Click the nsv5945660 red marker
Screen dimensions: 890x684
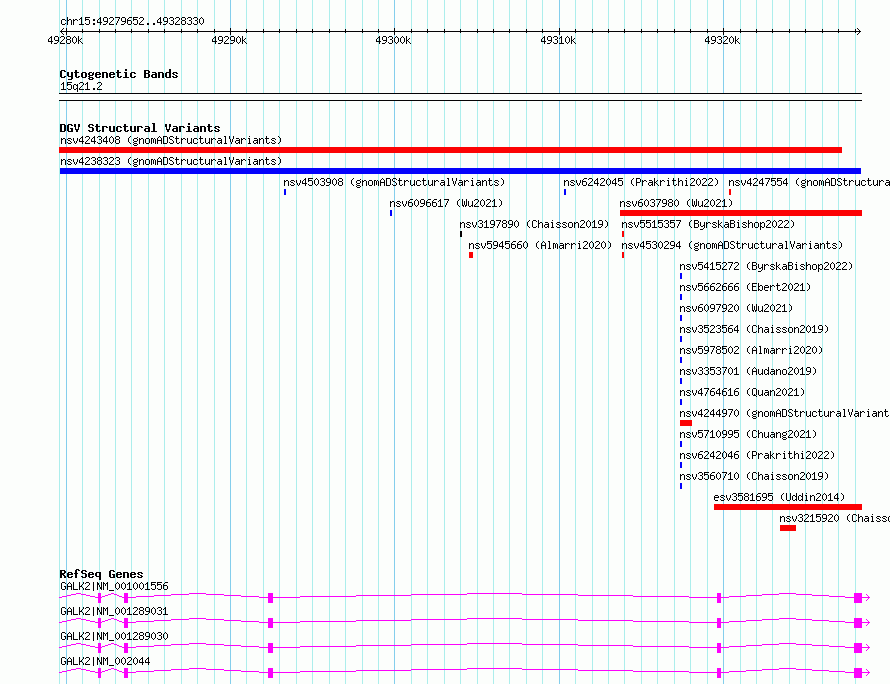(471, 255)
